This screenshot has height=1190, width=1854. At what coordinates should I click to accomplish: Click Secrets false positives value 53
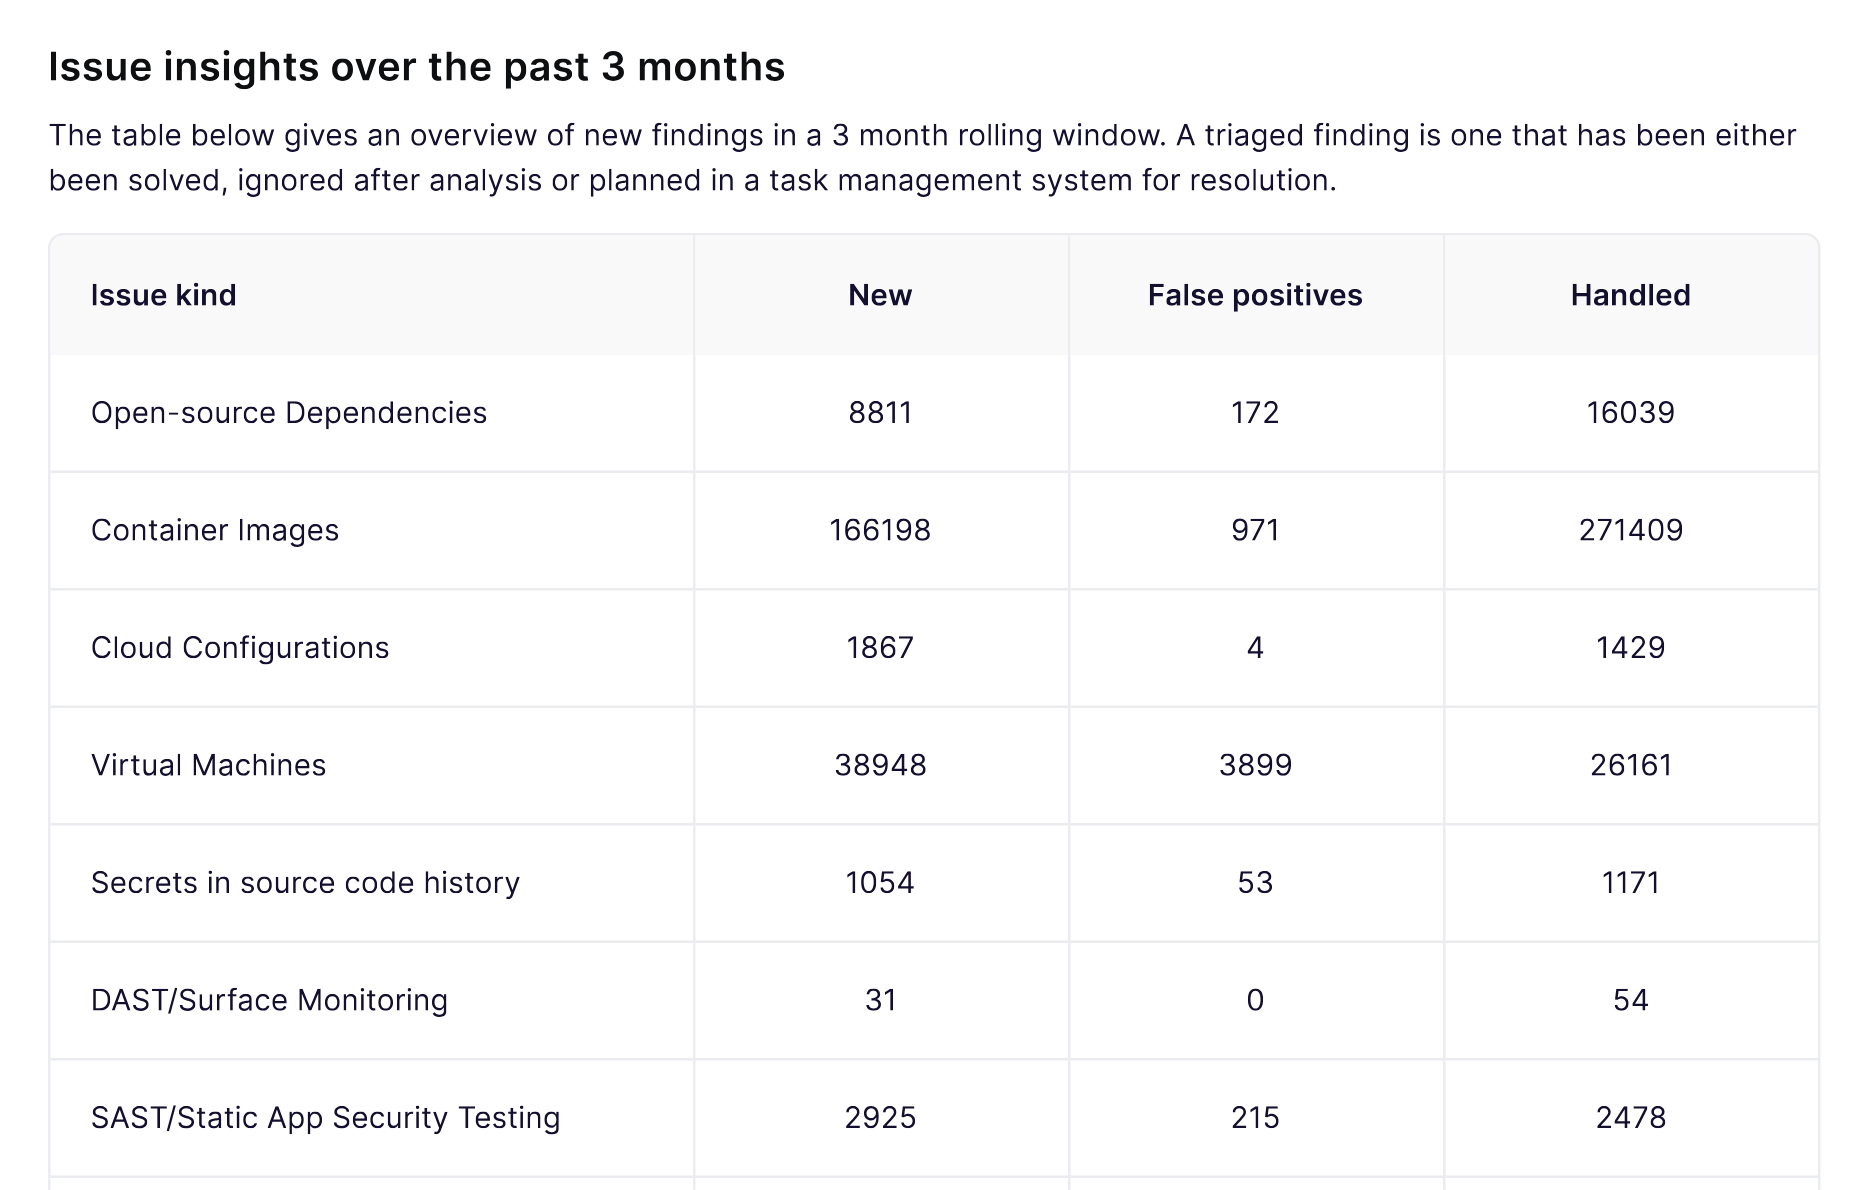pyautogui.click(x=1255, y=883)
